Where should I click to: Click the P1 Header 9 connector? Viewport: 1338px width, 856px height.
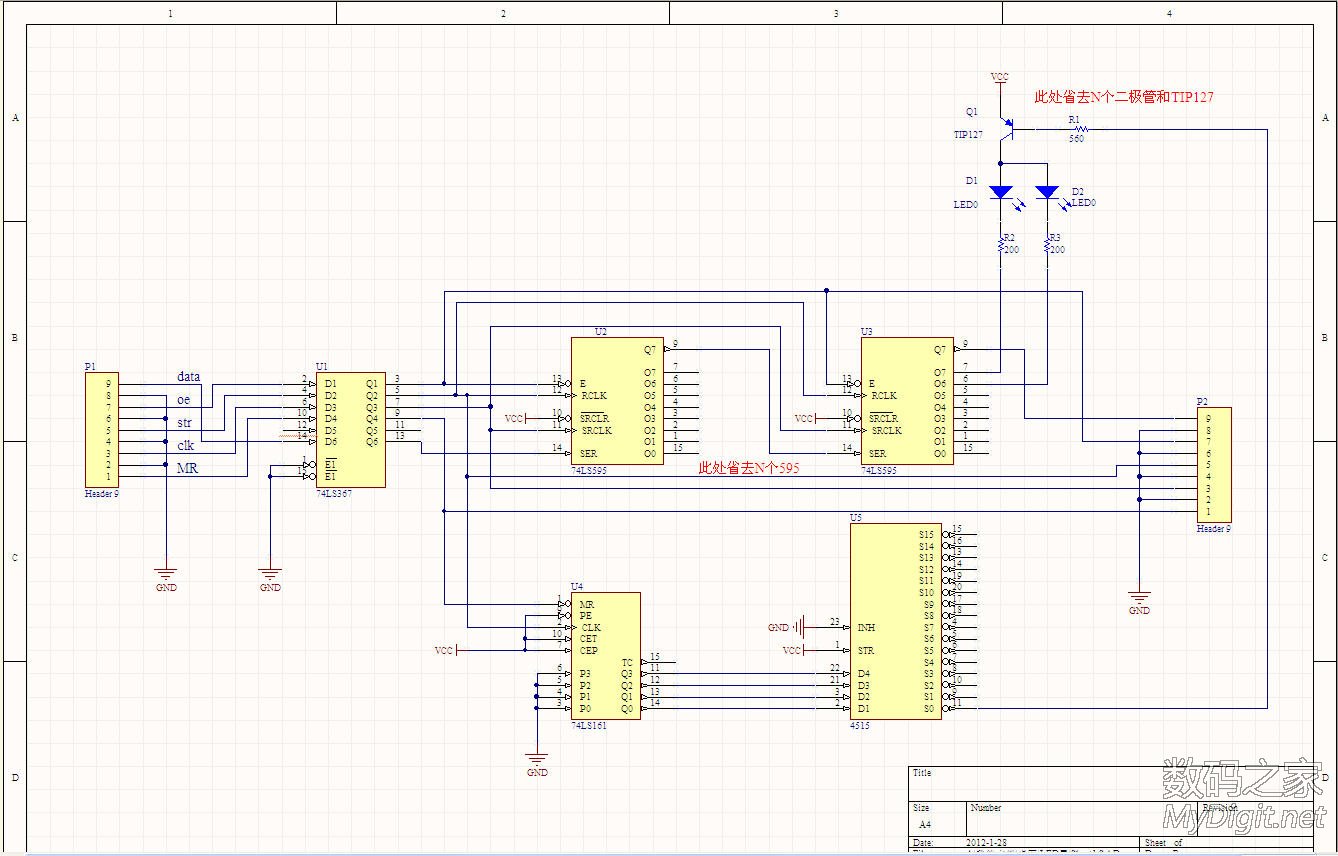101,430
